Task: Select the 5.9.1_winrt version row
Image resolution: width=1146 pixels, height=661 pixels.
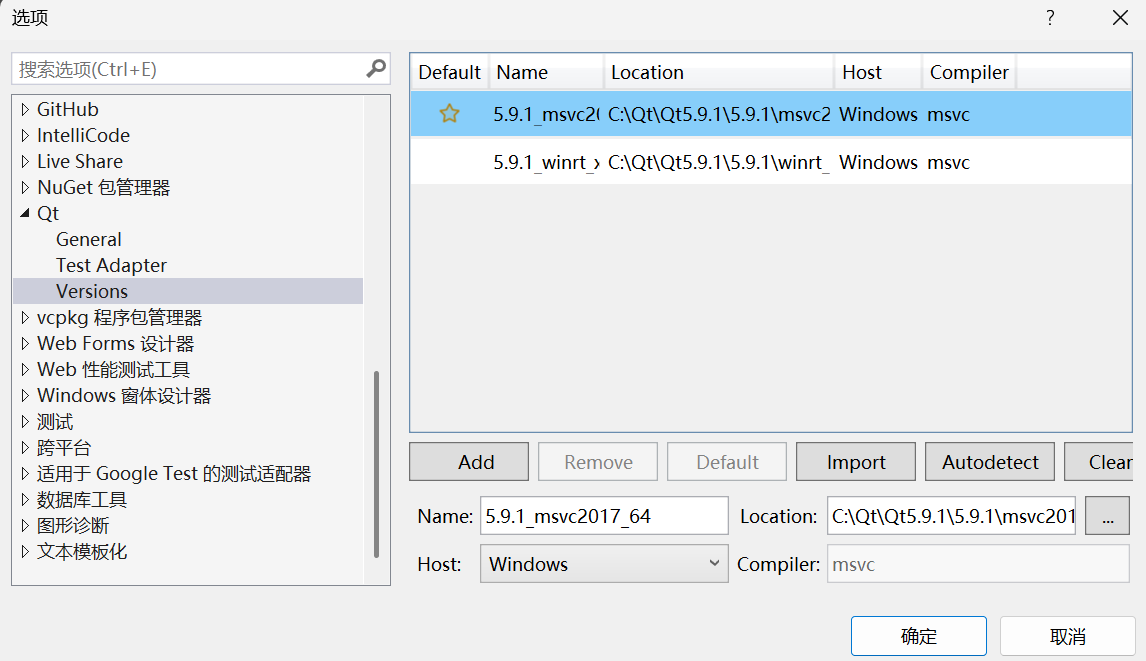Action: (700, 161)
